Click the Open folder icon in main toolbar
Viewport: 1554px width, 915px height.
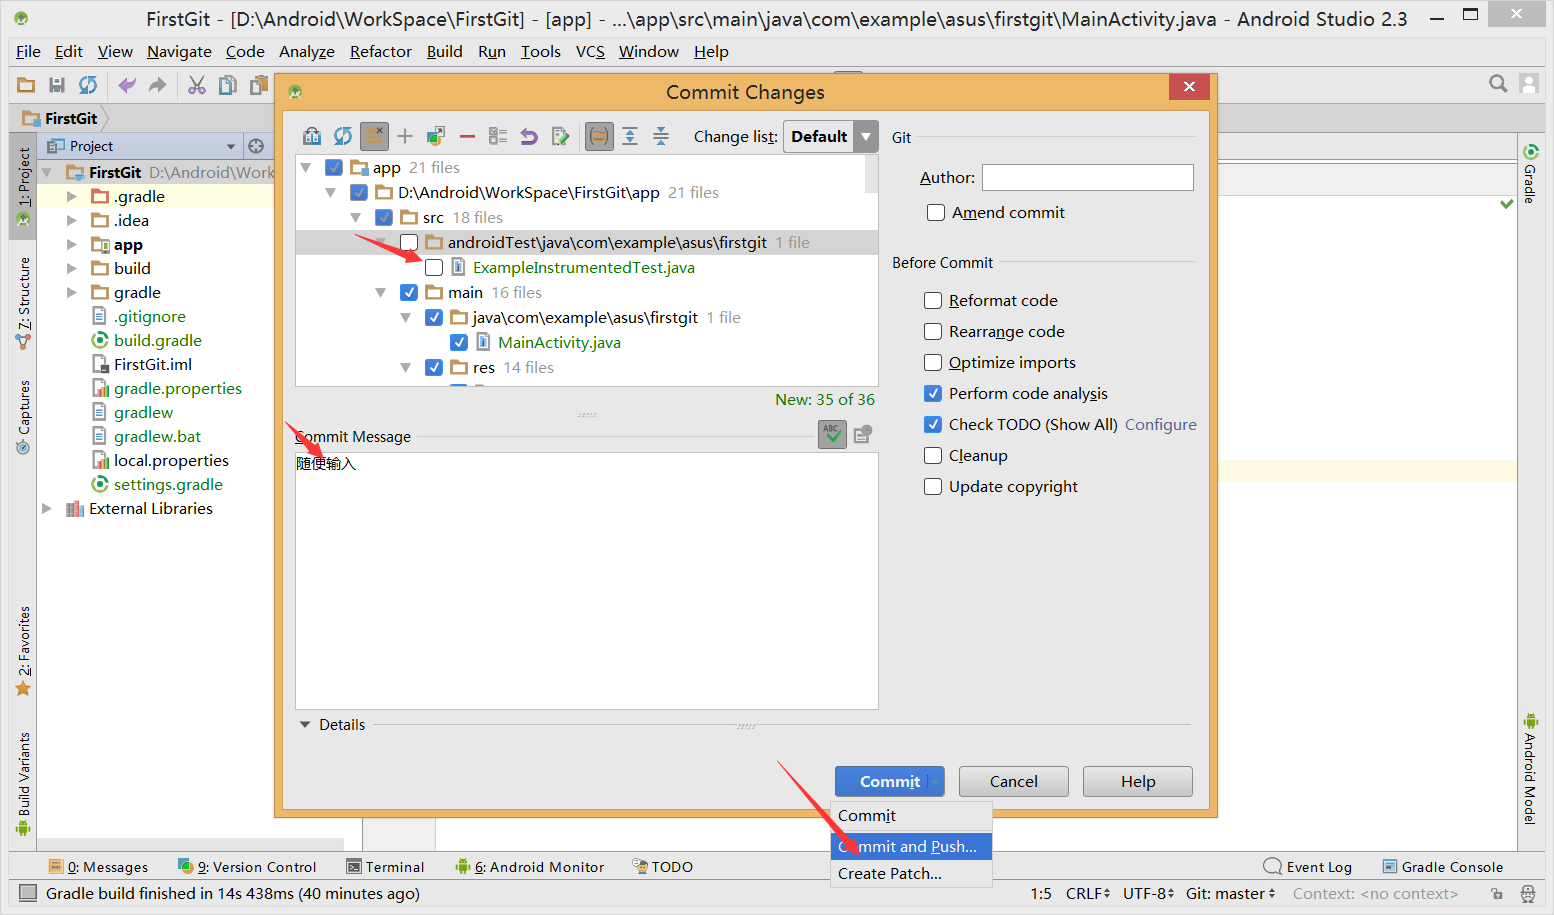(26, 86)
